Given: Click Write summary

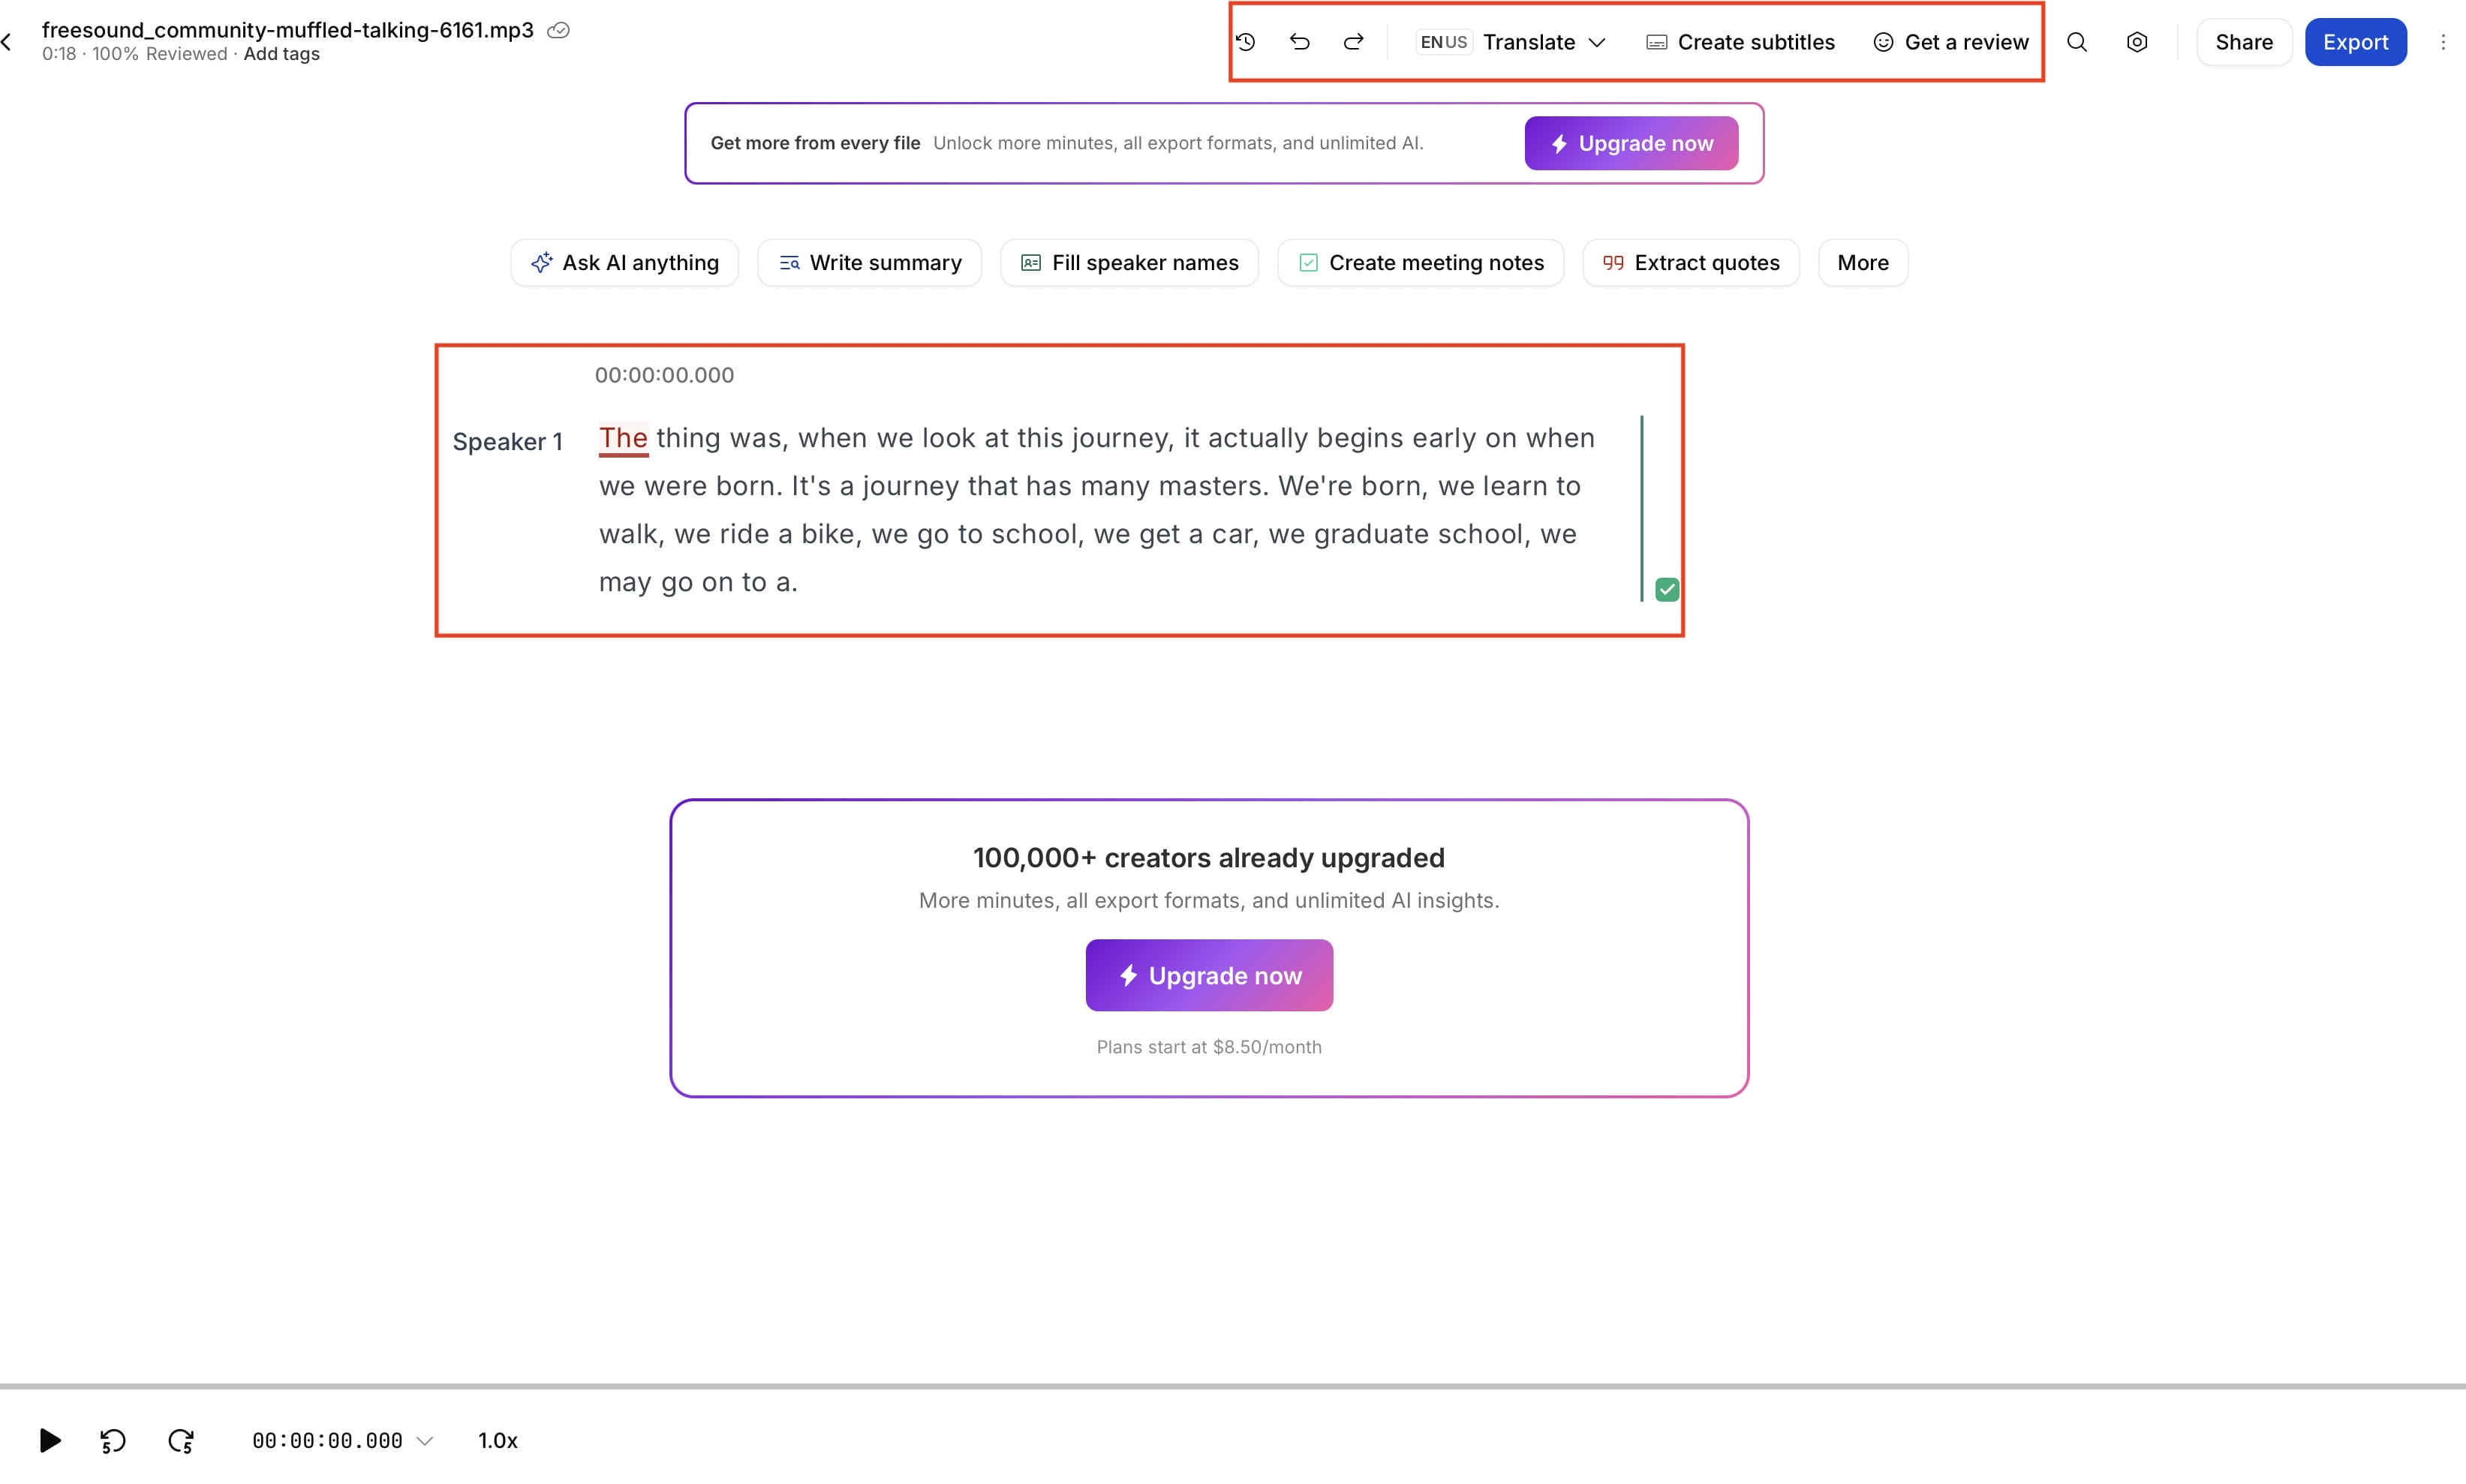Looking at the screenshot, I should 869,263.
